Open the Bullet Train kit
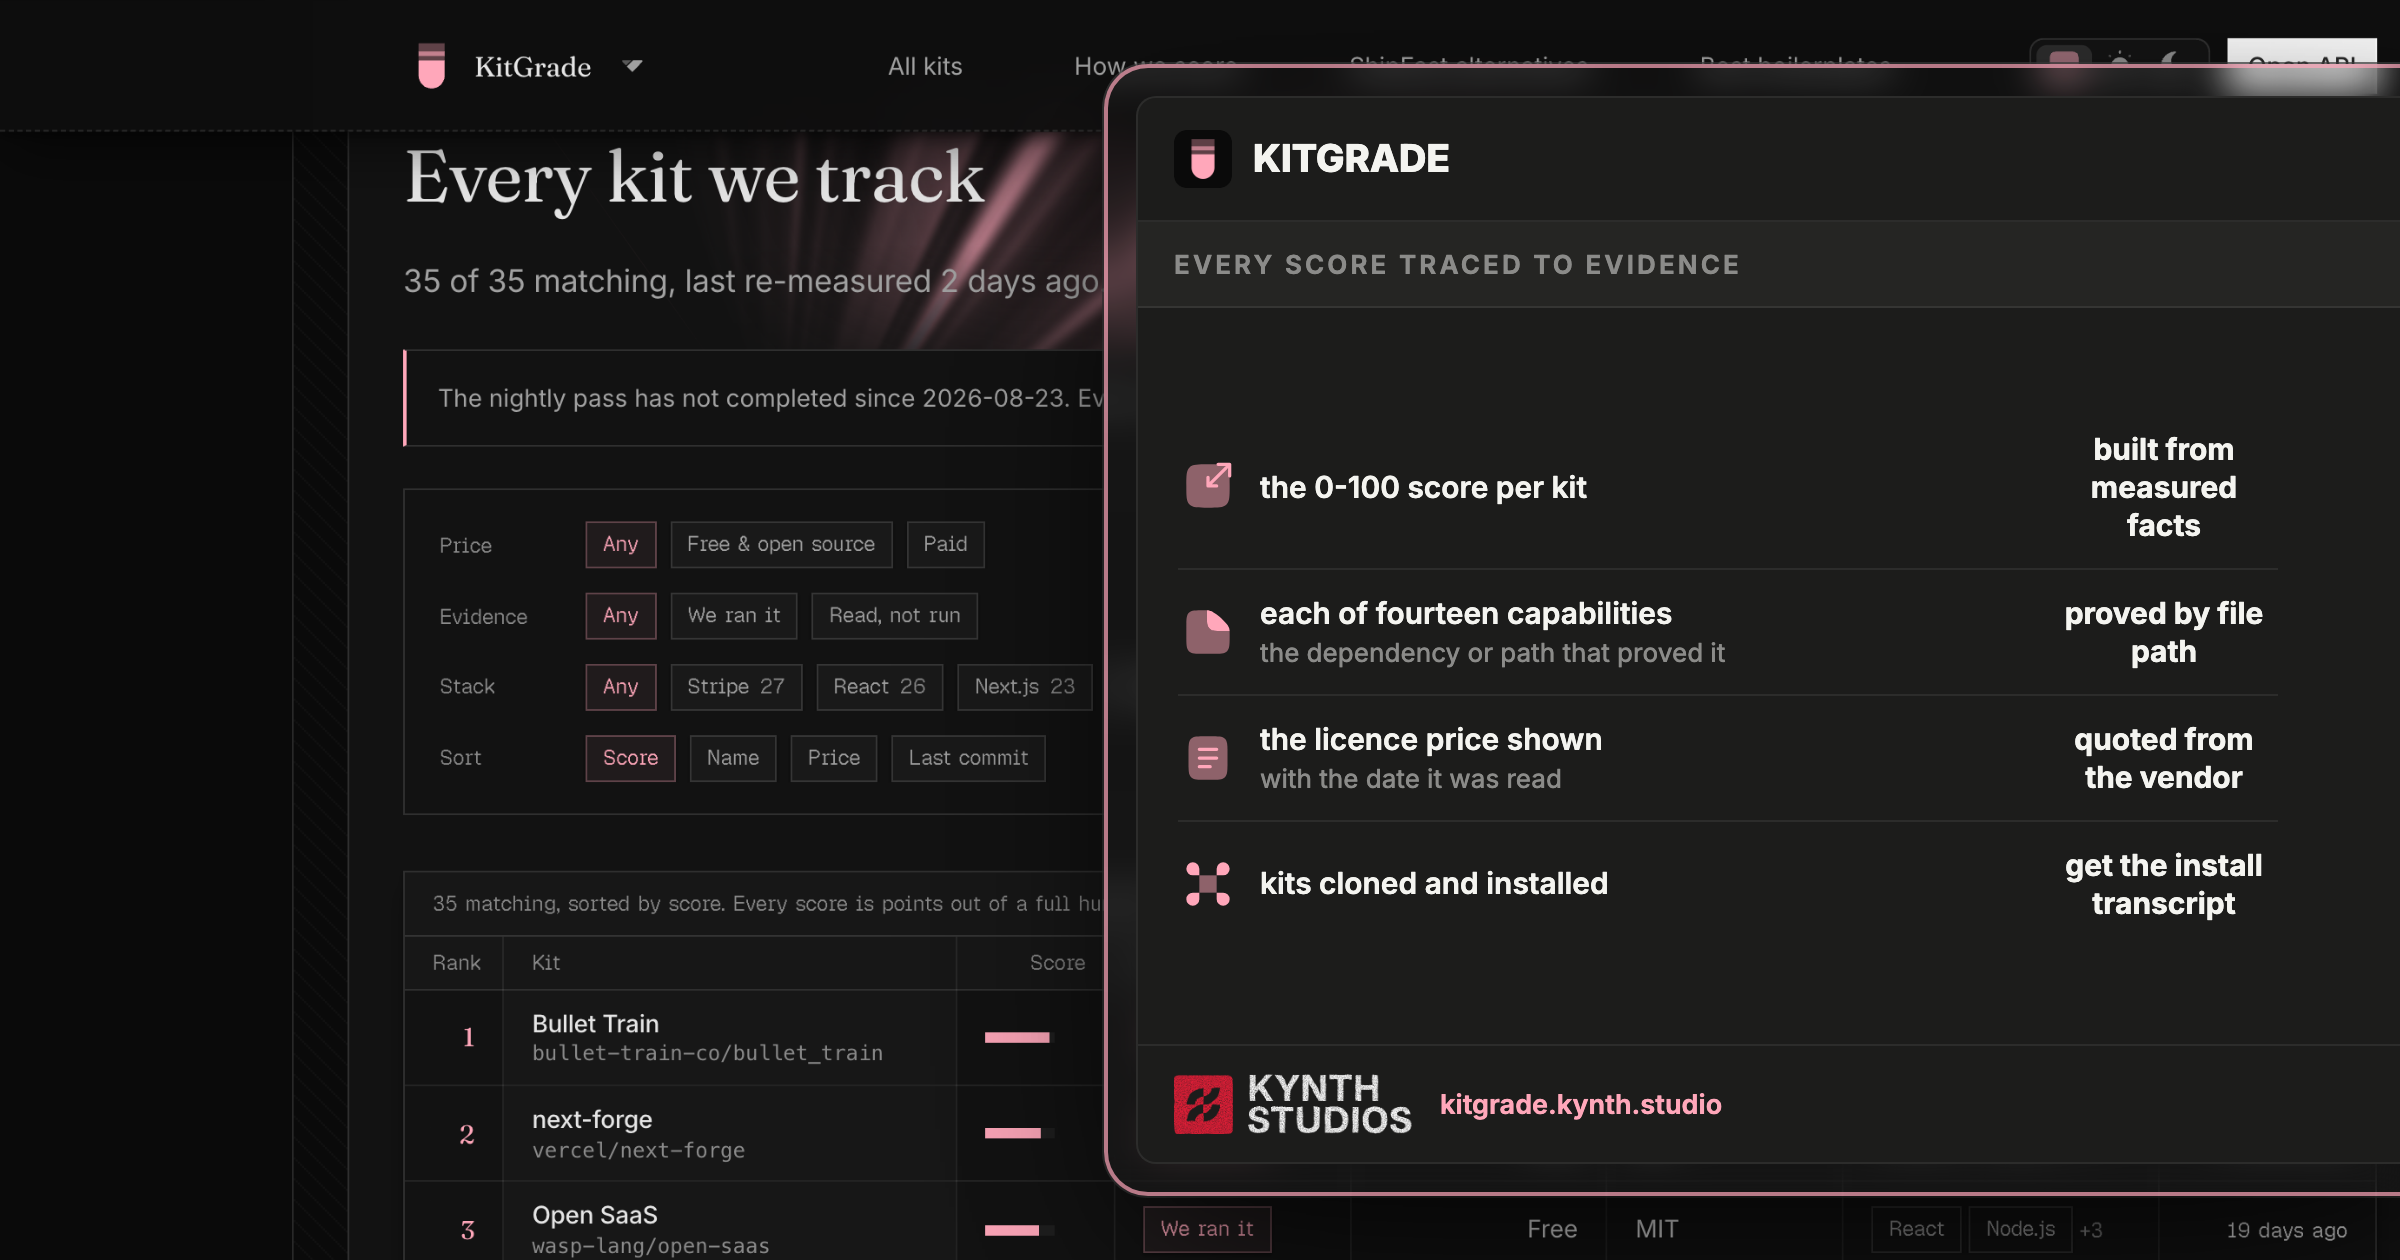This screenshot has width=2400, height=1260. [x=595, y=1024]
